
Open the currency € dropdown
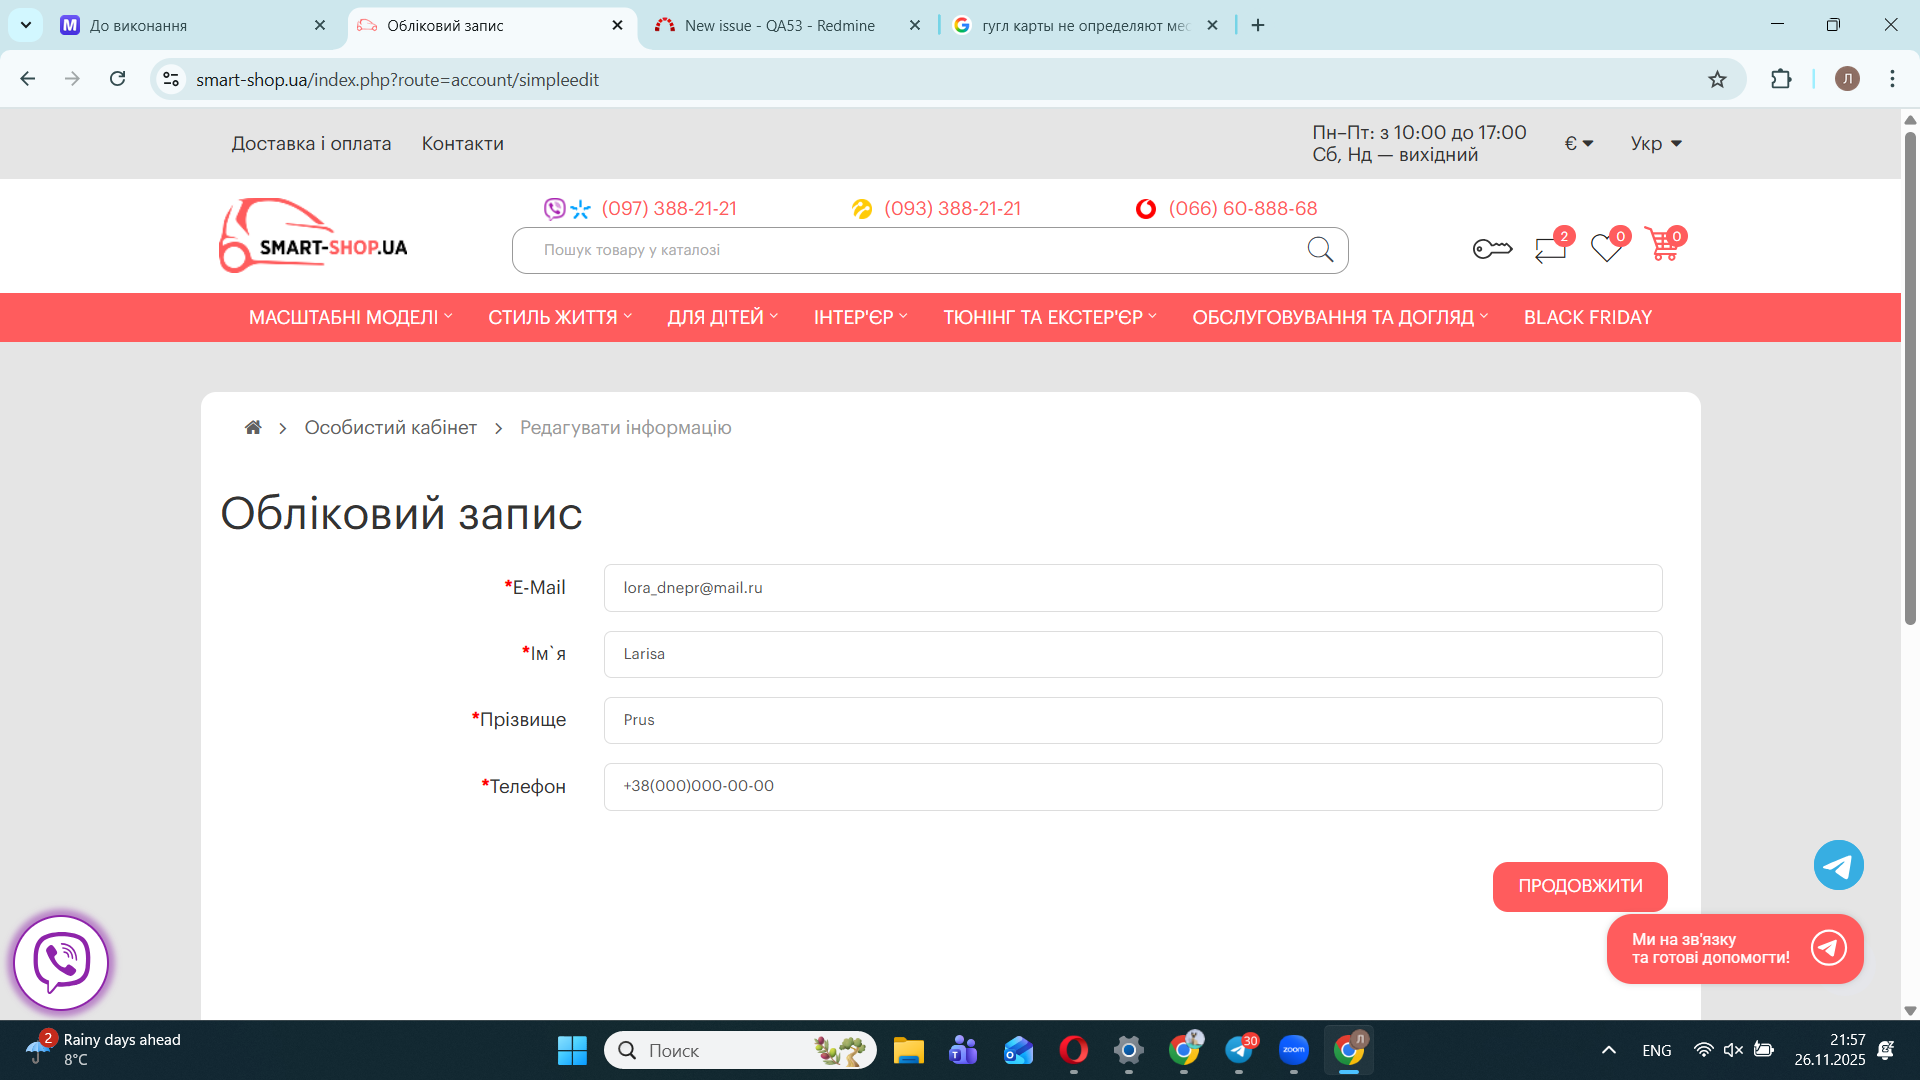[x=1578, y=144]
